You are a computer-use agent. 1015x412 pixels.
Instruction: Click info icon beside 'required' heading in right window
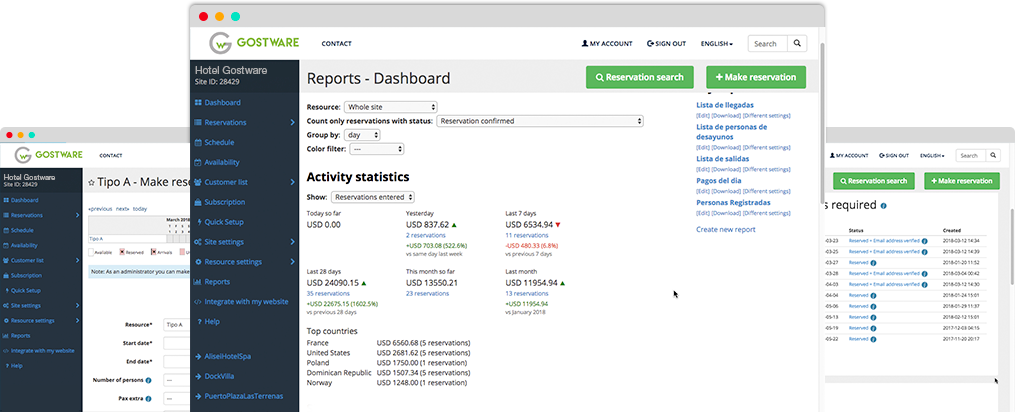(884, 205)
